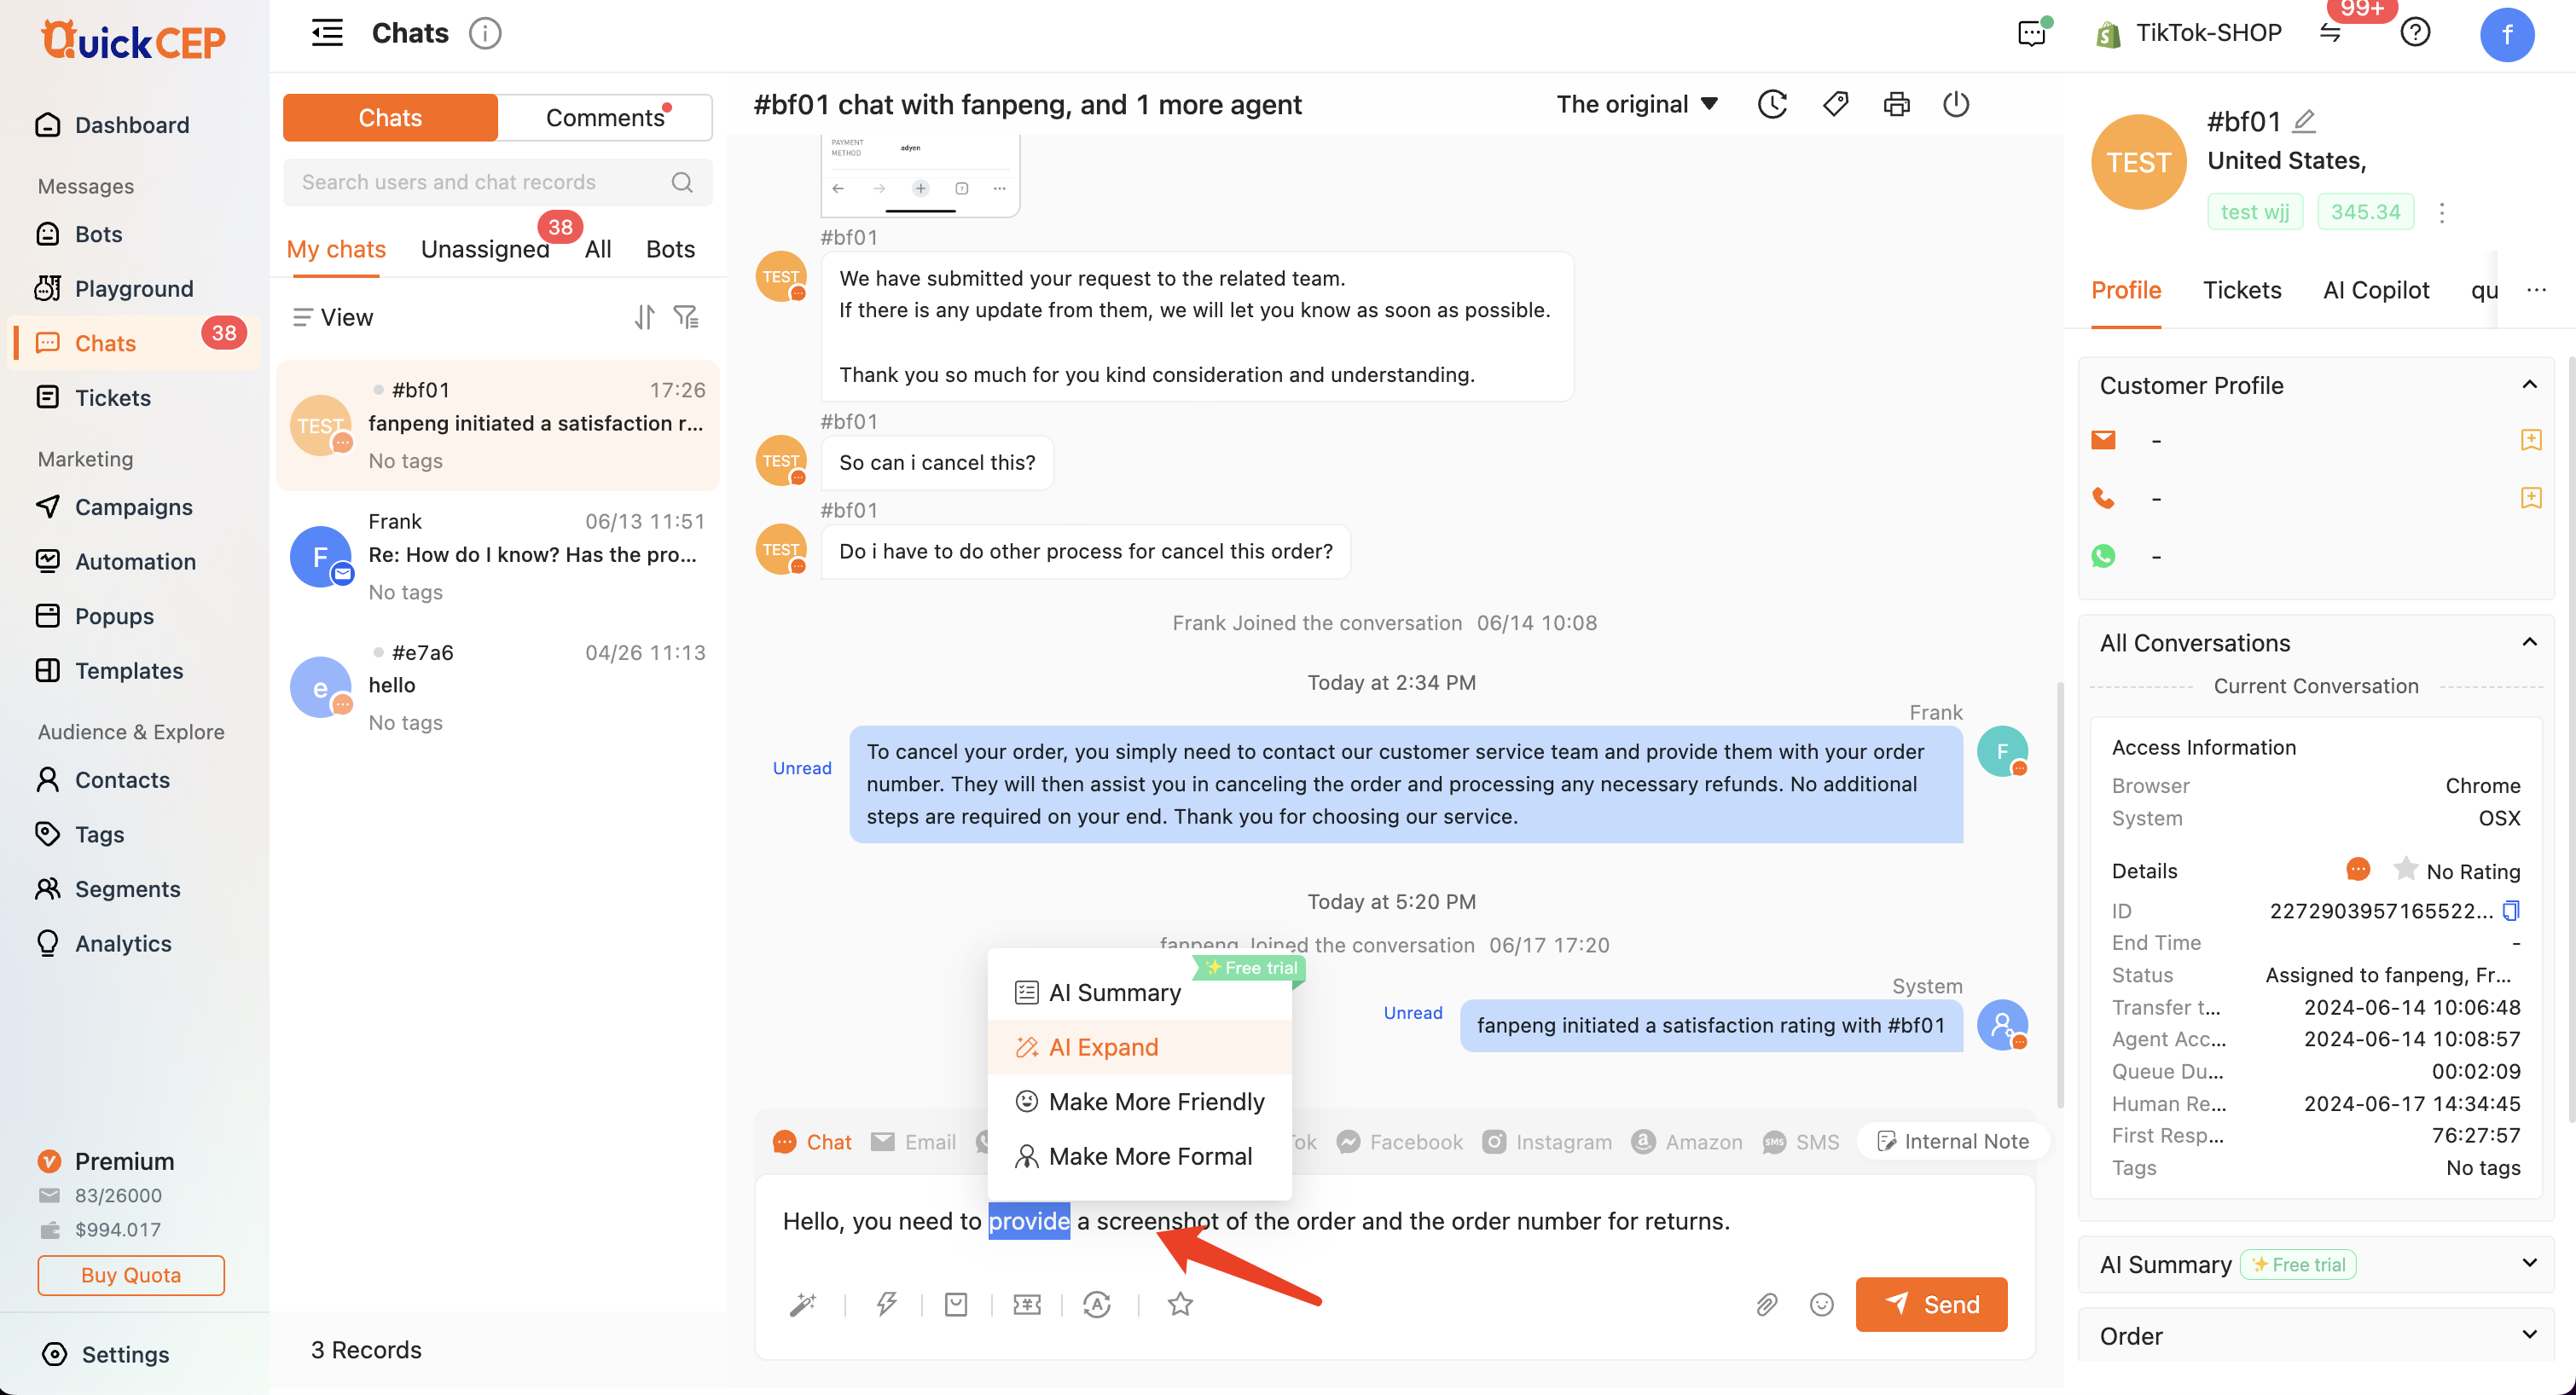Click the translate icon in composer
Image resolution: width=2576 pixels, height=1395 pixels.
(x=1097, y=1304)
